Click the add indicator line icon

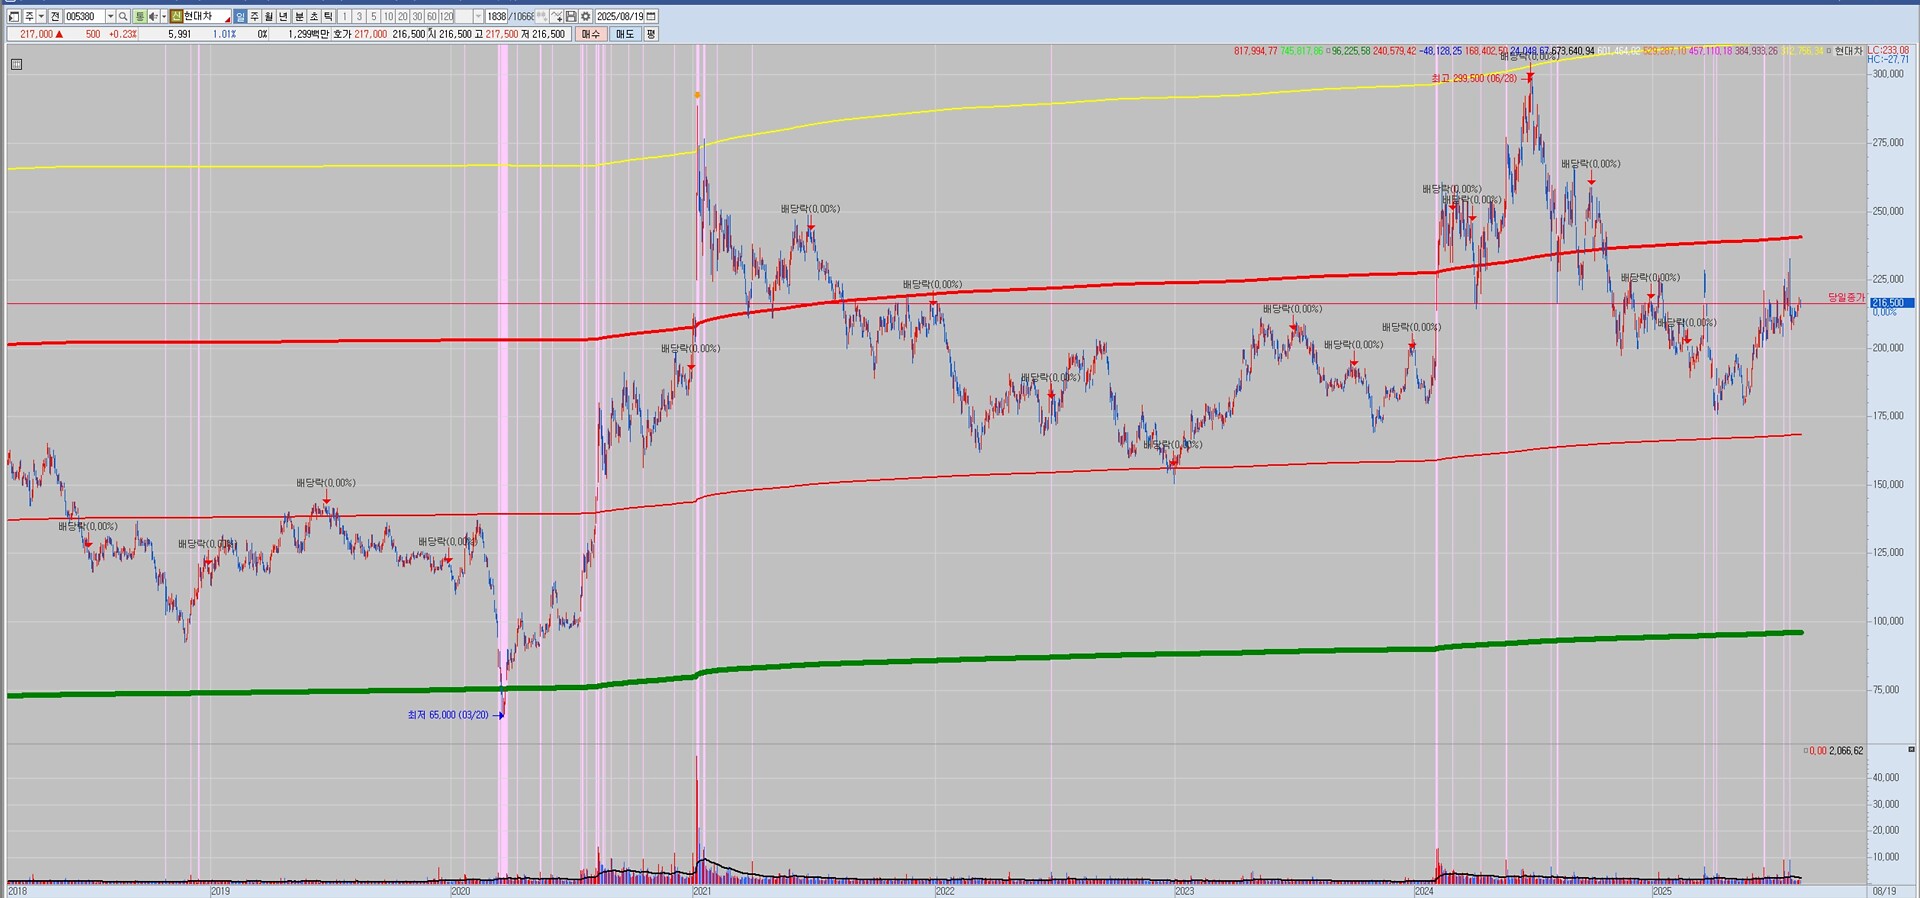point(556,17)
